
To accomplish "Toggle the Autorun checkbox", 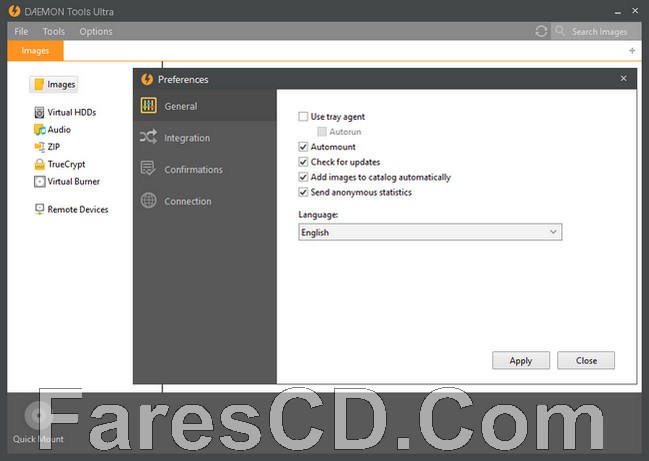I will 322,132.
